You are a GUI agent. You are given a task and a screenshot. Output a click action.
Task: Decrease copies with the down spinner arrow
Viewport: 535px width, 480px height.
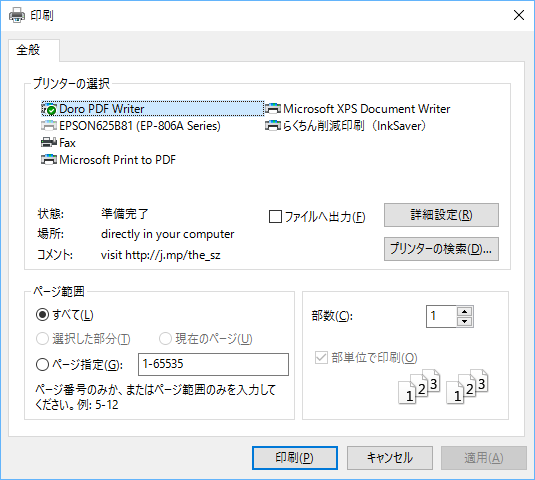click(x=464, y=321)
